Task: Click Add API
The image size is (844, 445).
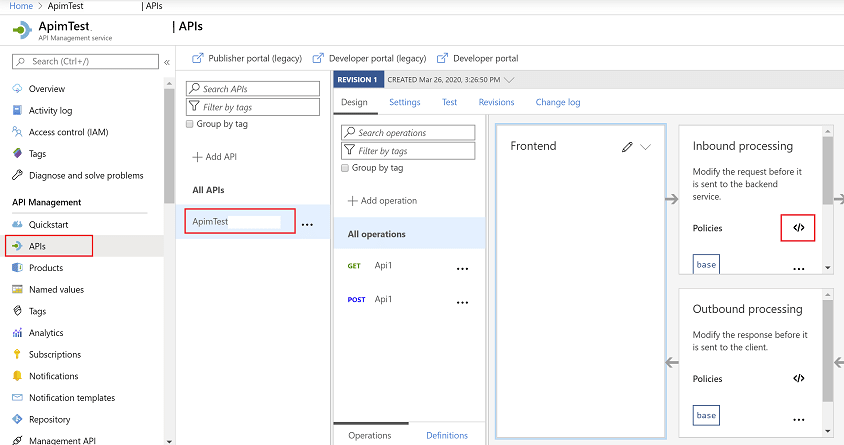Action: (x=215, y=157)
